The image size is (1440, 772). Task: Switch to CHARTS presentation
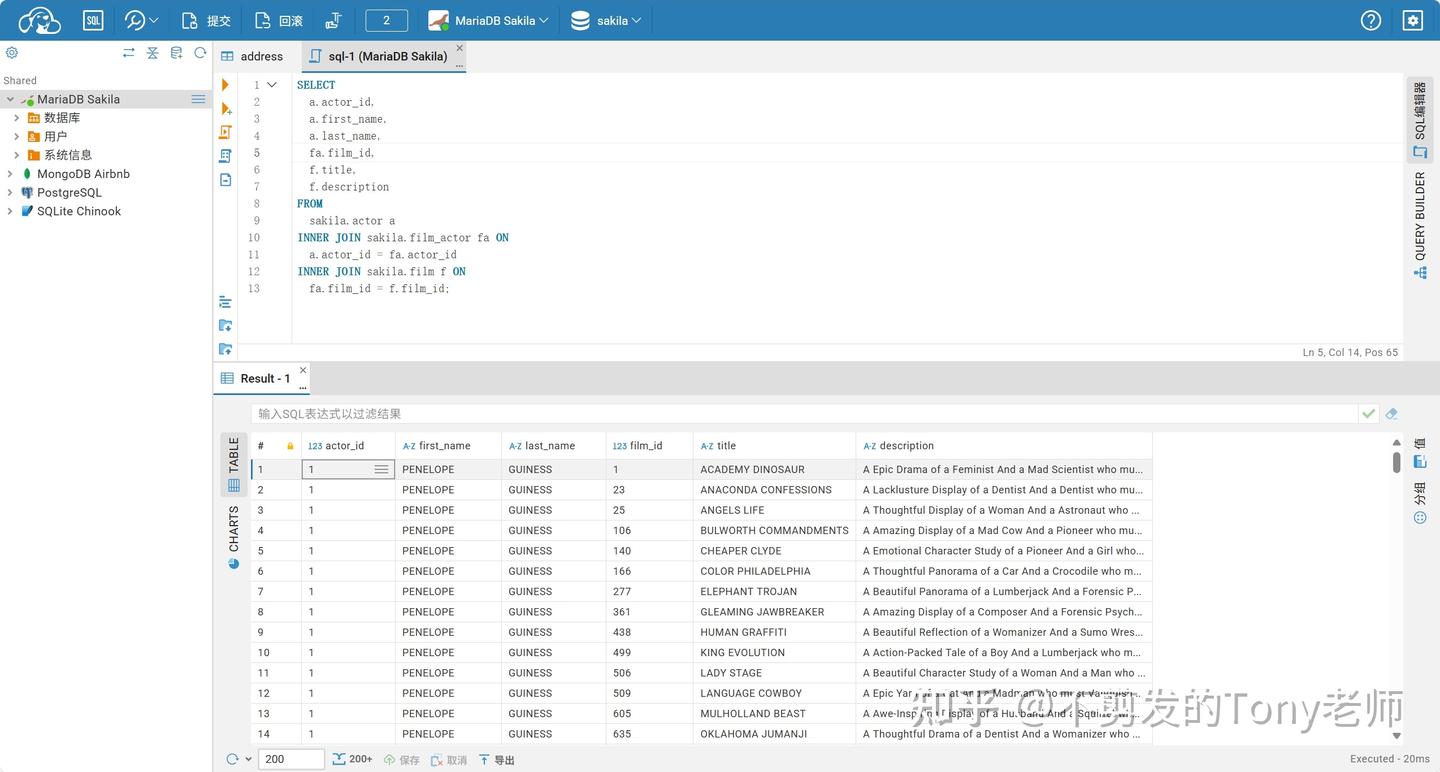point(234,538)
